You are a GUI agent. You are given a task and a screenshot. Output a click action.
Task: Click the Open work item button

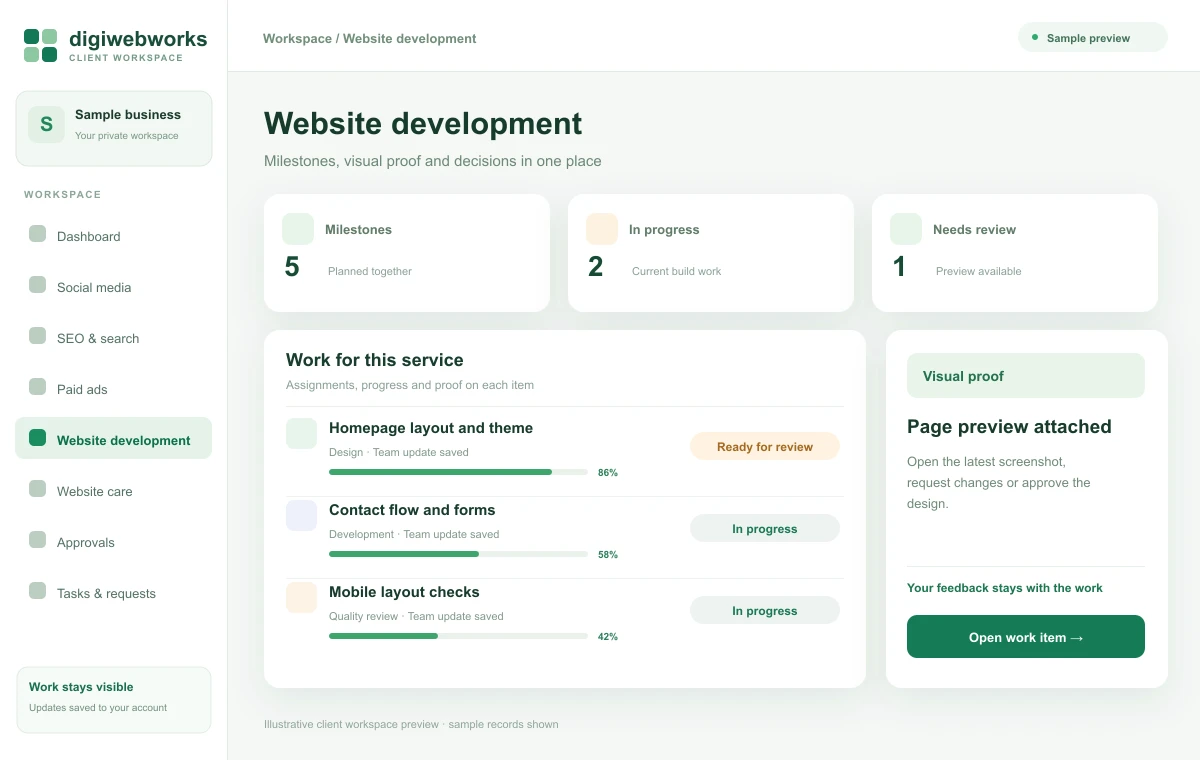point(1026,637)
